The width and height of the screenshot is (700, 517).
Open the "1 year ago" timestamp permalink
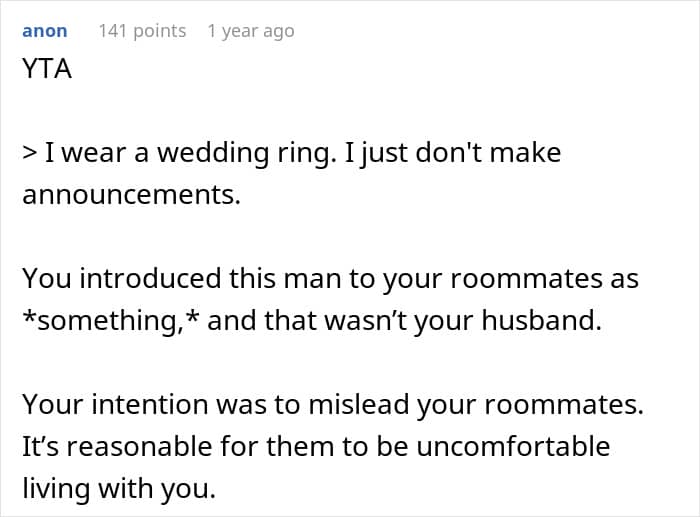251,31
